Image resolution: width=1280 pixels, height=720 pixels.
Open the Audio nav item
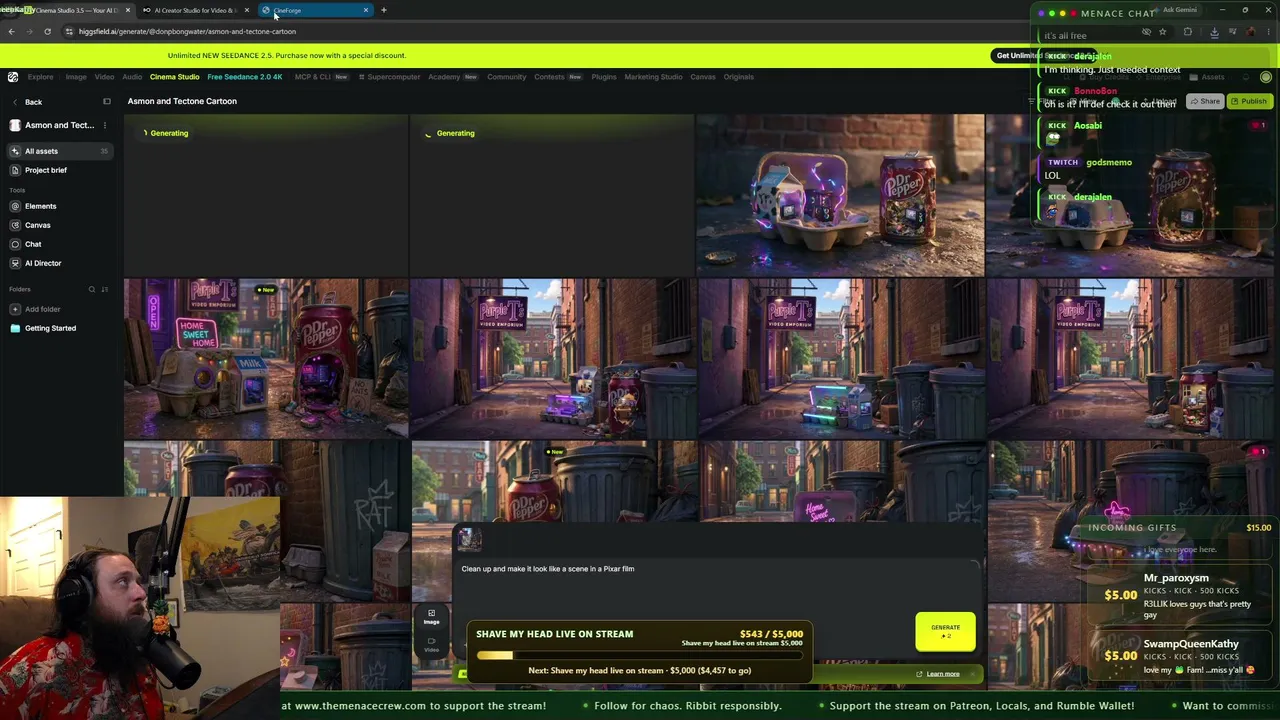pyautogui.click(x=132, y=77)
